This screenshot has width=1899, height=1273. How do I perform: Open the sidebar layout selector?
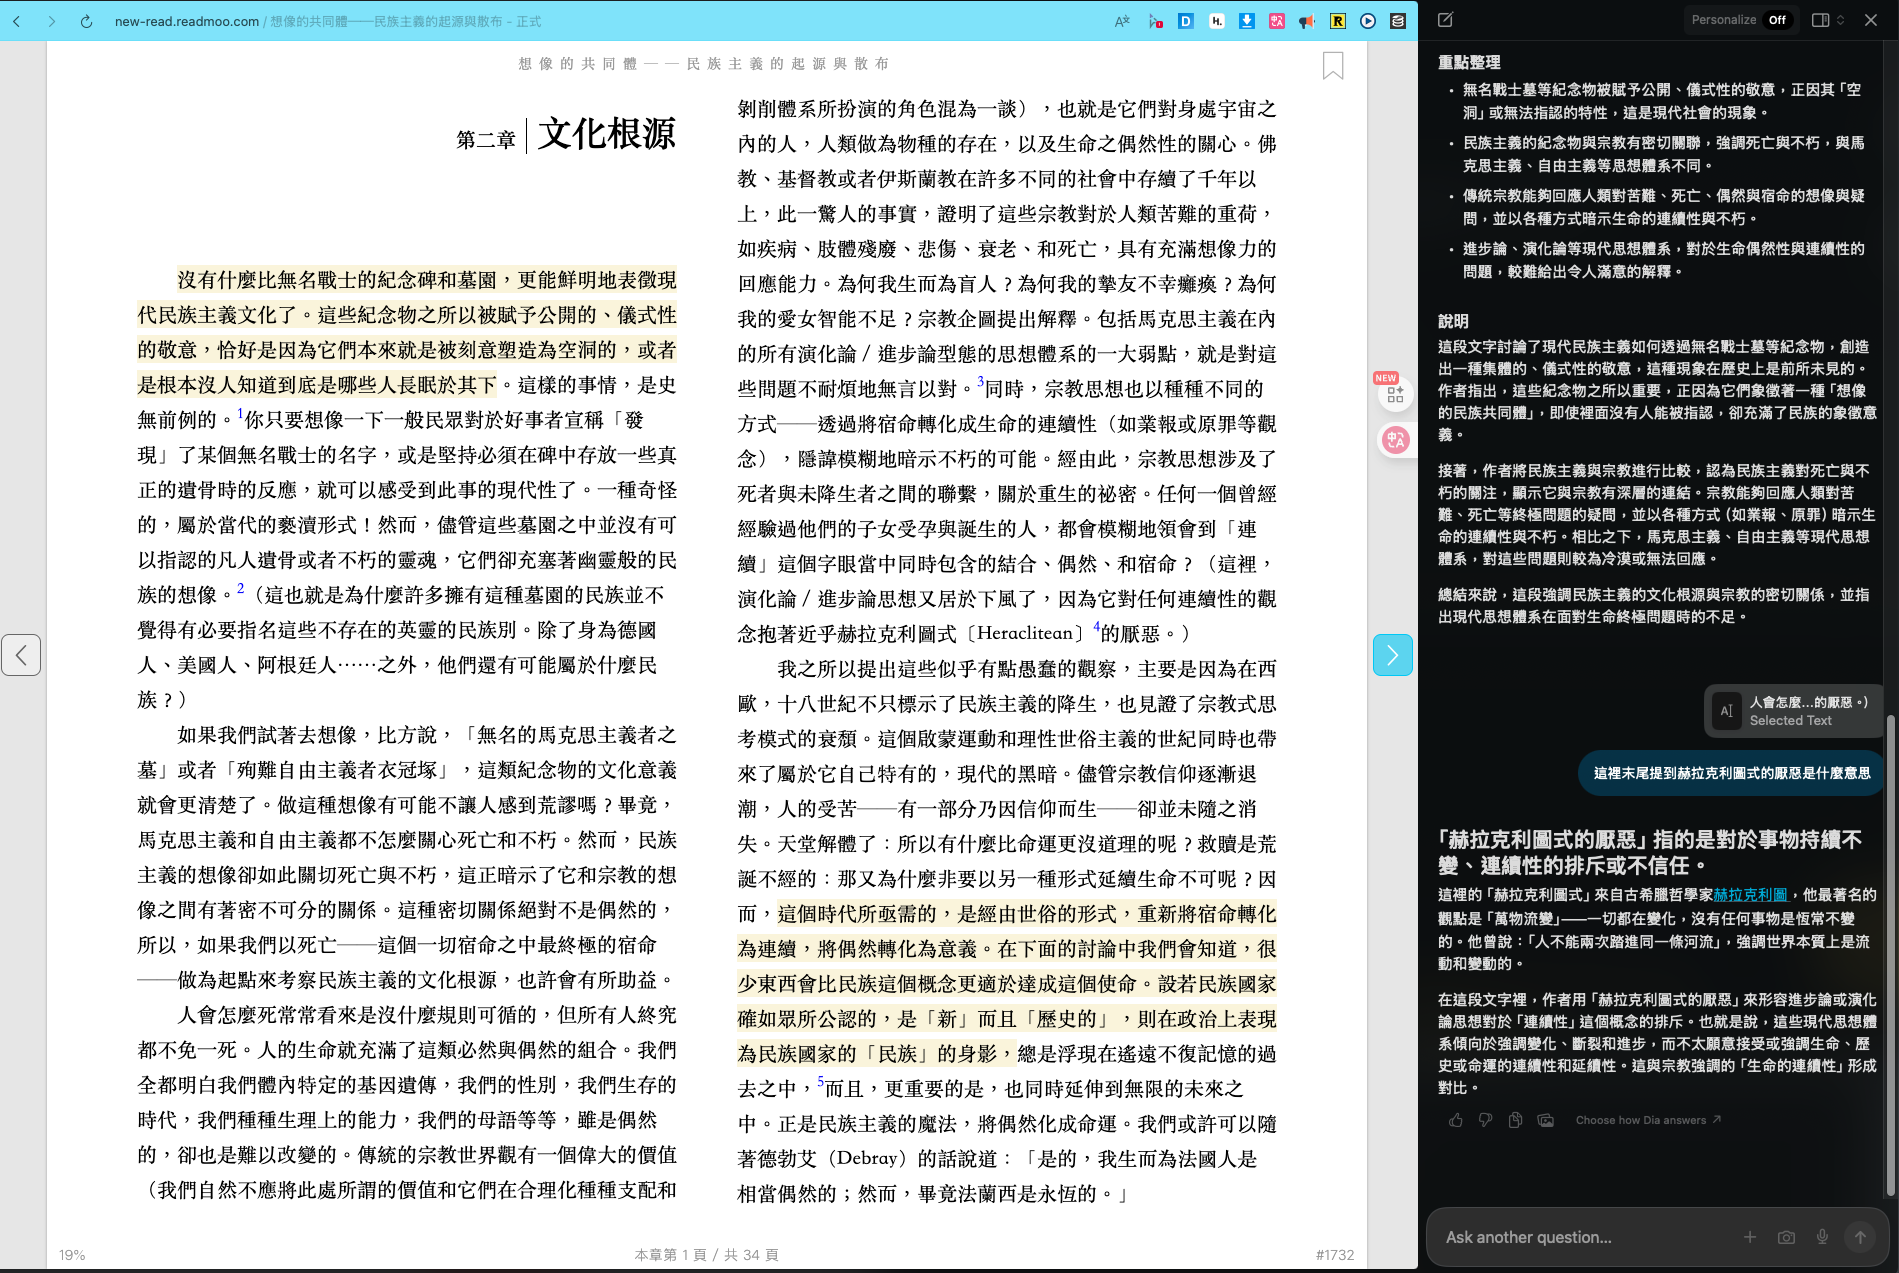point(1828,20)
